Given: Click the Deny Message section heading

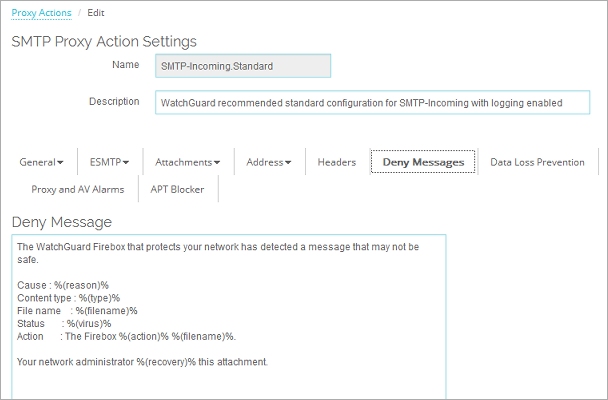Looking at the screenshot, I should 61,221.
